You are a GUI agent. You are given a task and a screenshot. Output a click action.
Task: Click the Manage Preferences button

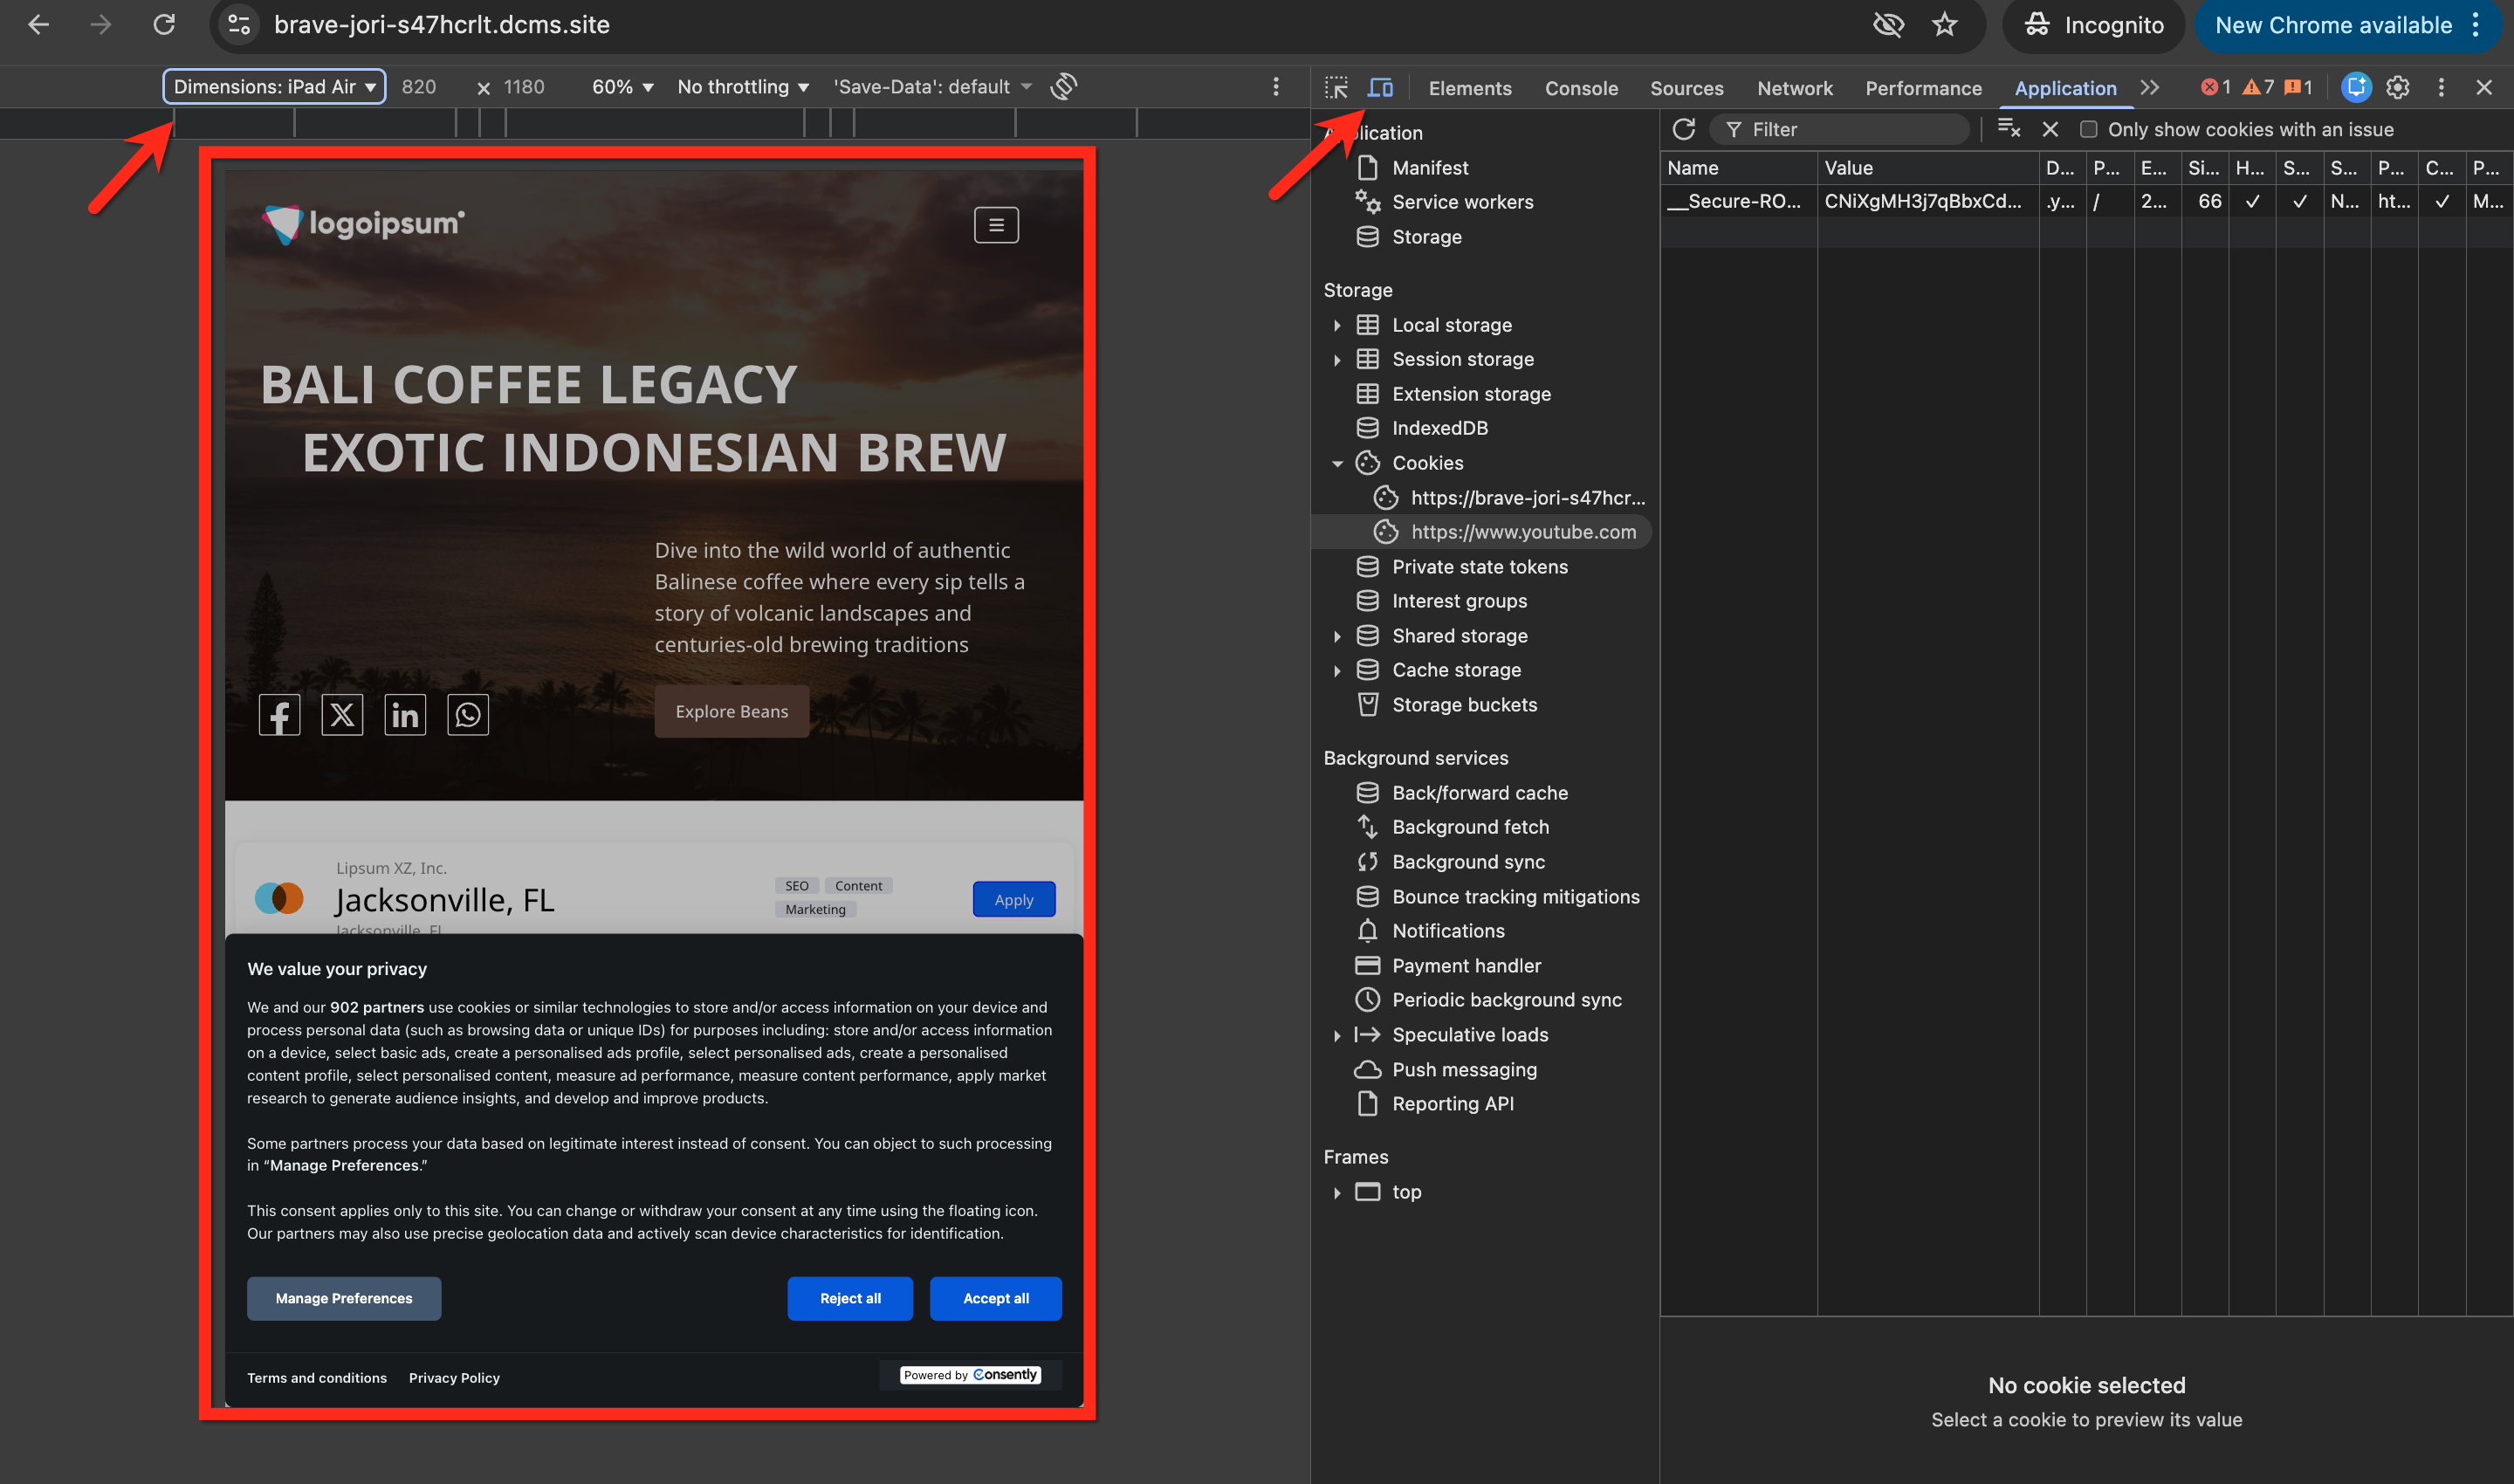pos(343,1298)
